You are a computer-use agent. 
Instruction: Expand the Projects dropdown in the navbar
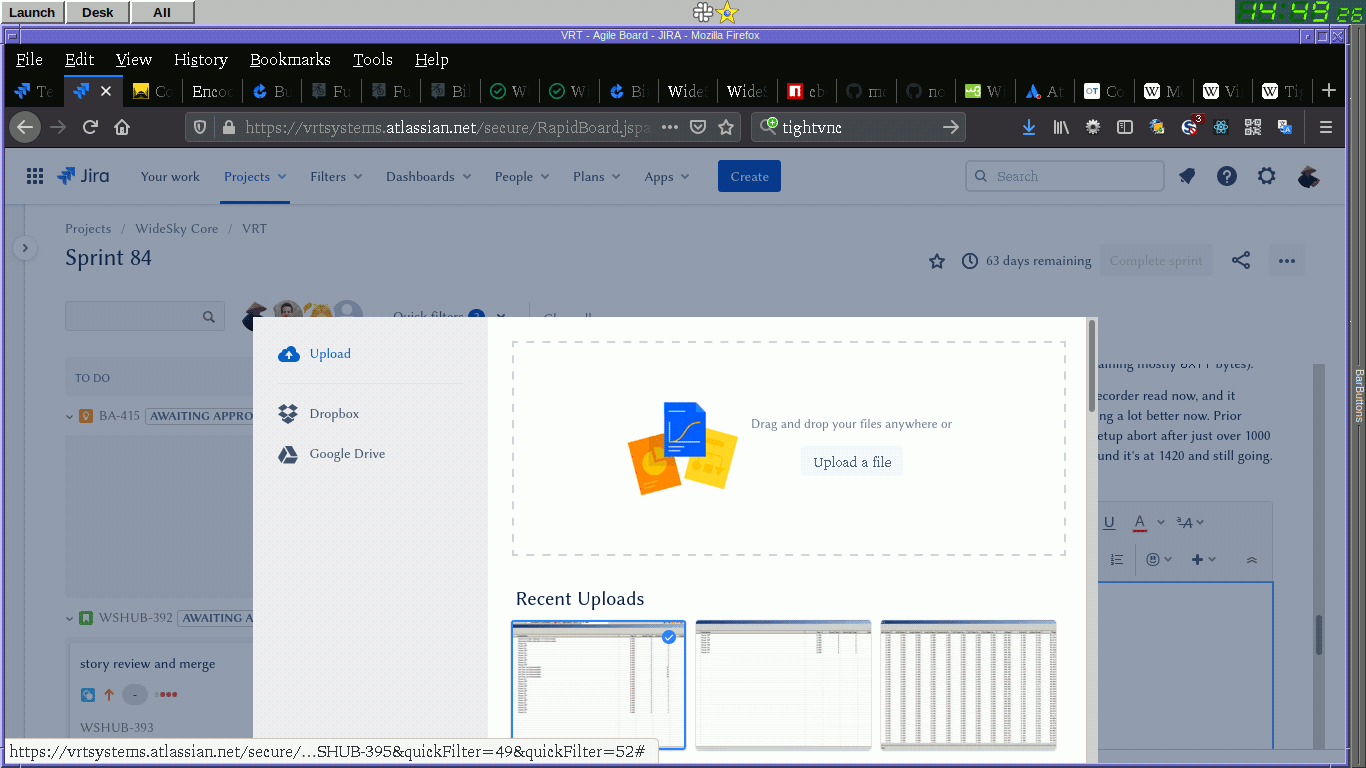pyautogui.click(x=254, y=176)
